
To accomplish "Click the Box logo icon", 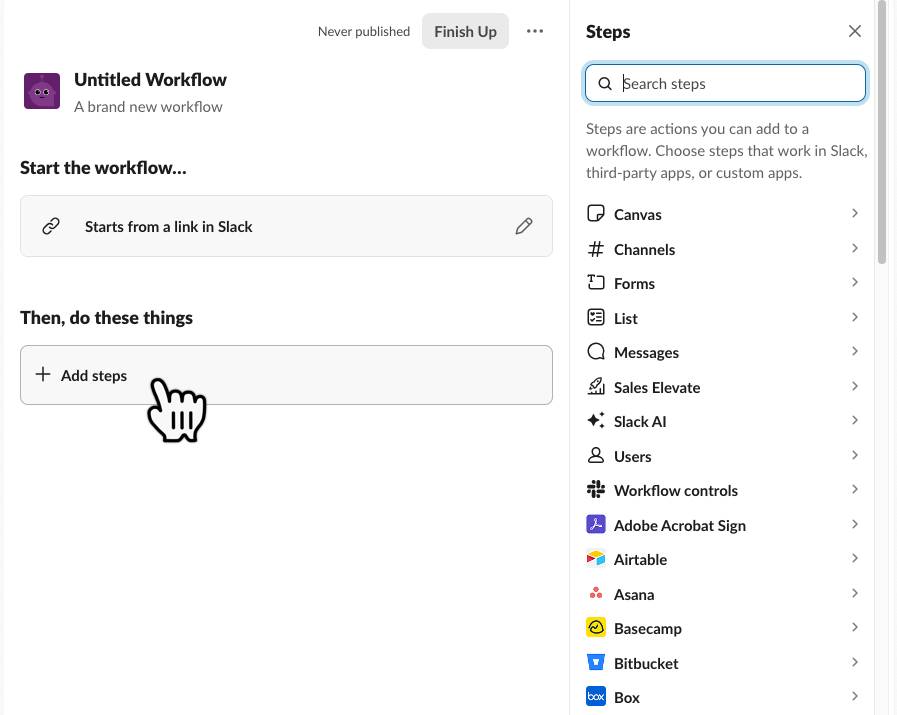I will [596, 697].
